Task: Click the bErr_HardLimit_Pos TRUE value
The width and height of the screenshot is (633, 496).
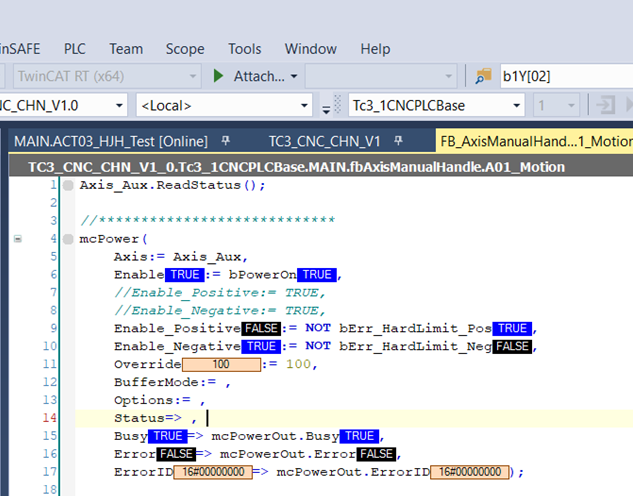Action: coord(512,328)
